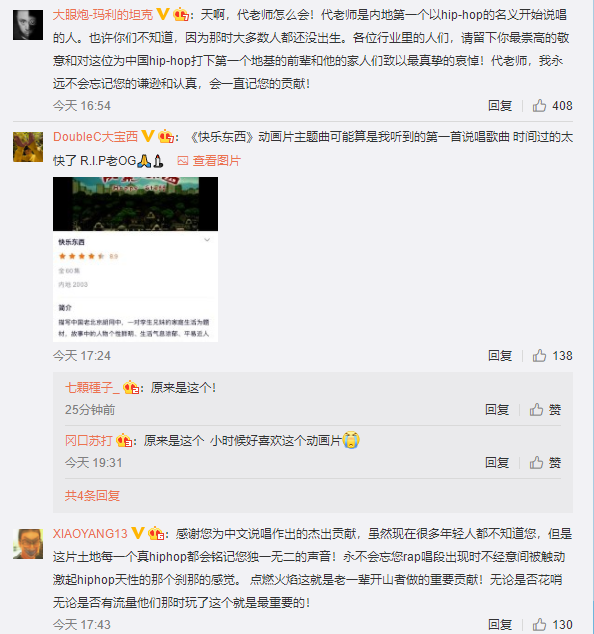Open 大眼炮-玛利的坦克 profile avatar
This screenshot has width=594, height=634.
tap(28, 25)
